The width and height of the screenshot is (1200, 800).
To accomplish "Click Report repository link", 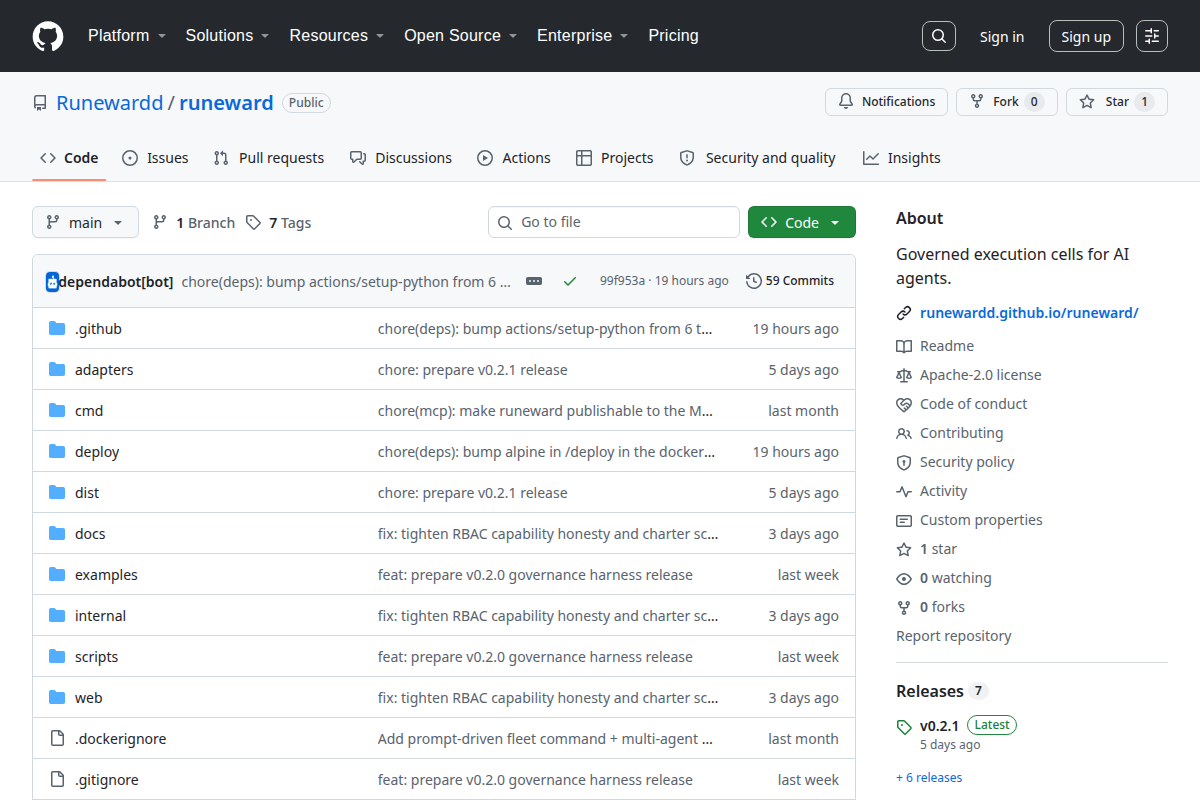I will click(x=954, y=636).
